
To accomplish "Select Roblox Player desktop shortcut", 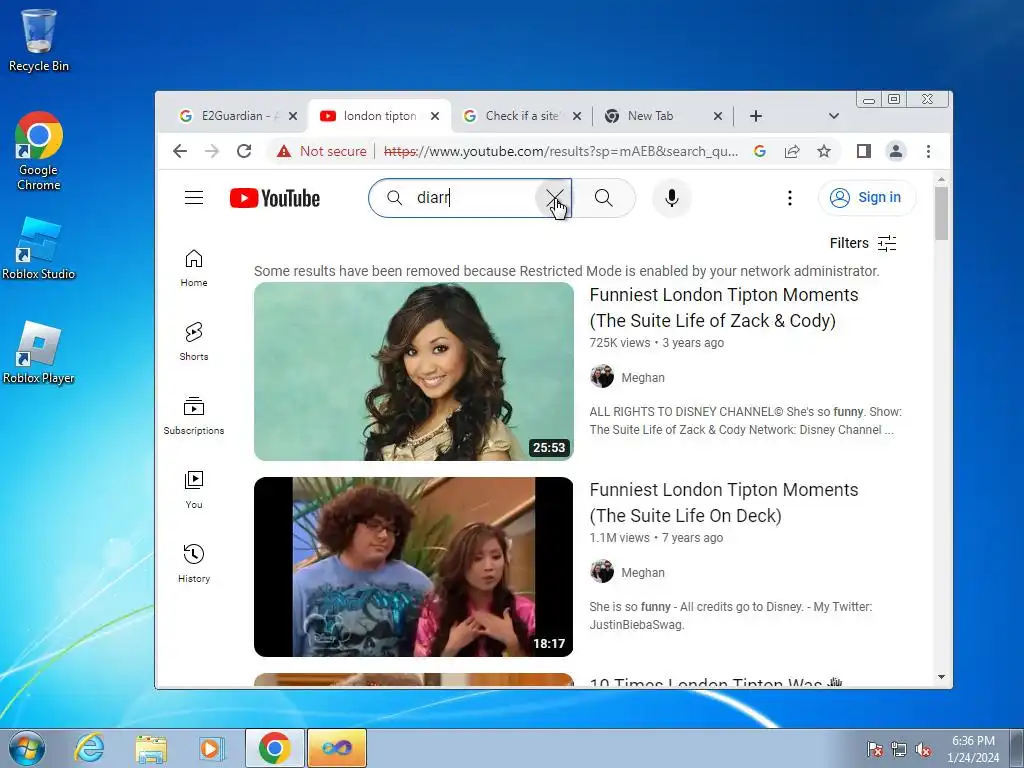I will tap(39, 353).
